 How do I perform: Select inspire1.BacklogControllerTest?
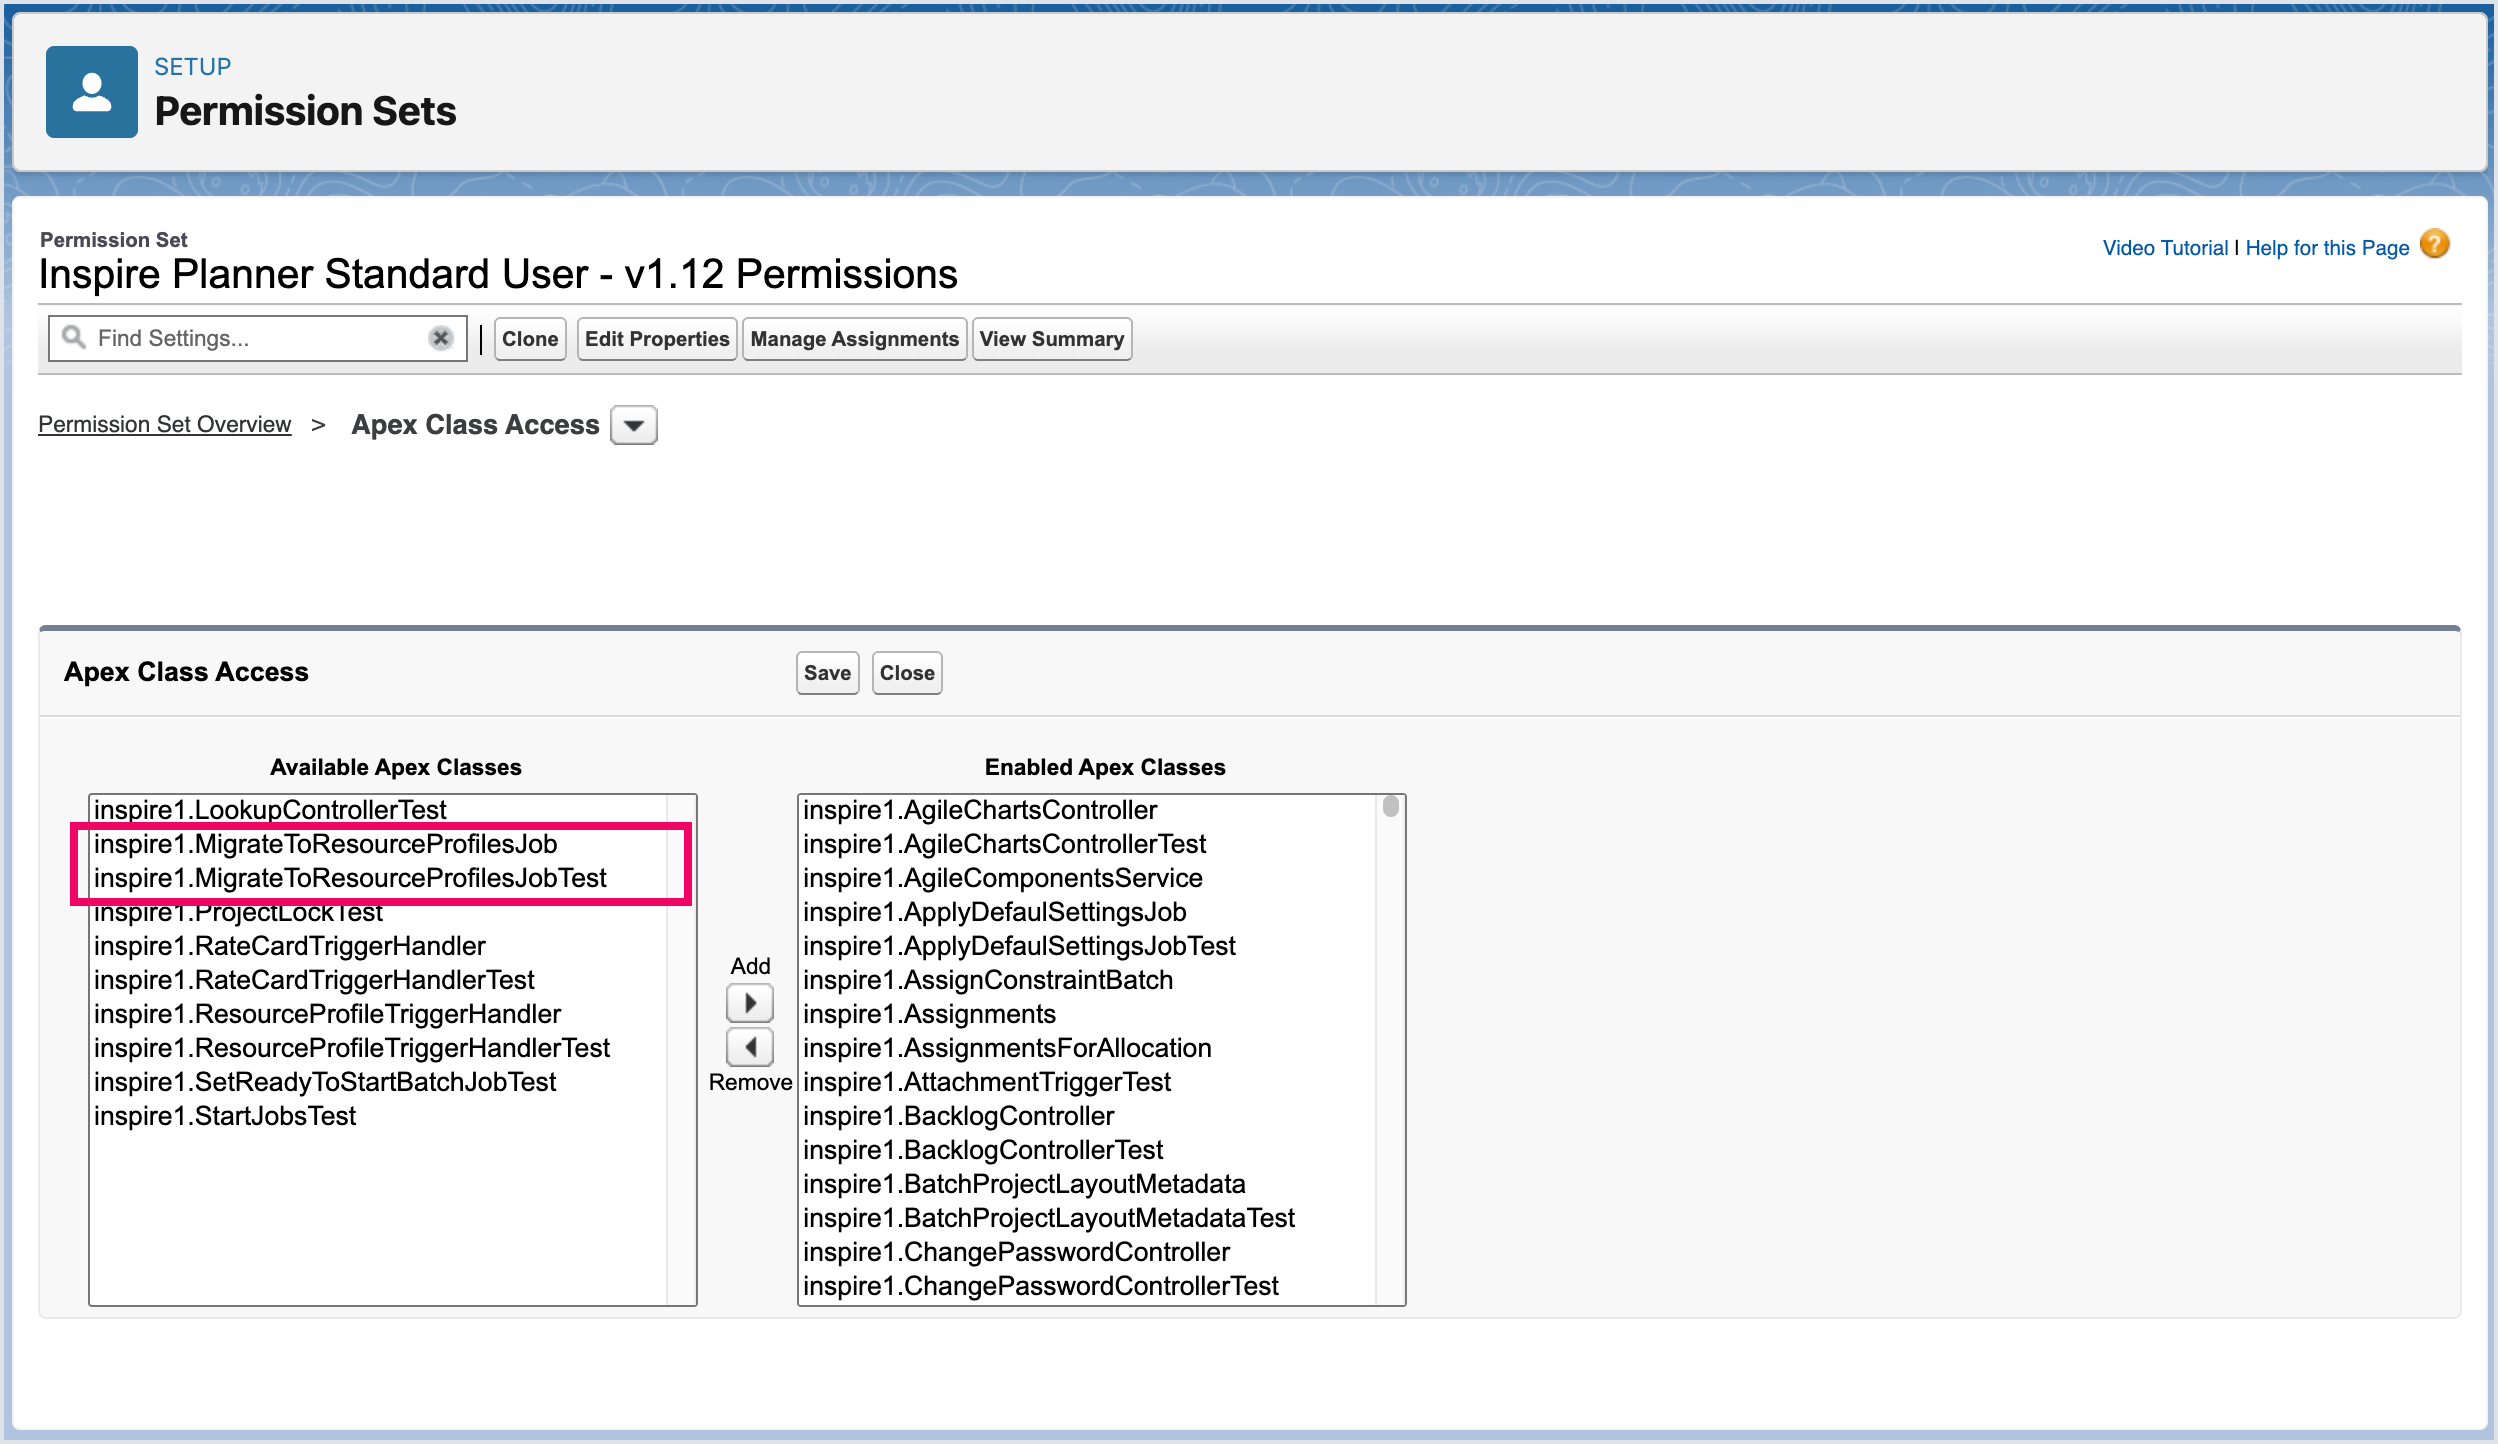1088,1150
